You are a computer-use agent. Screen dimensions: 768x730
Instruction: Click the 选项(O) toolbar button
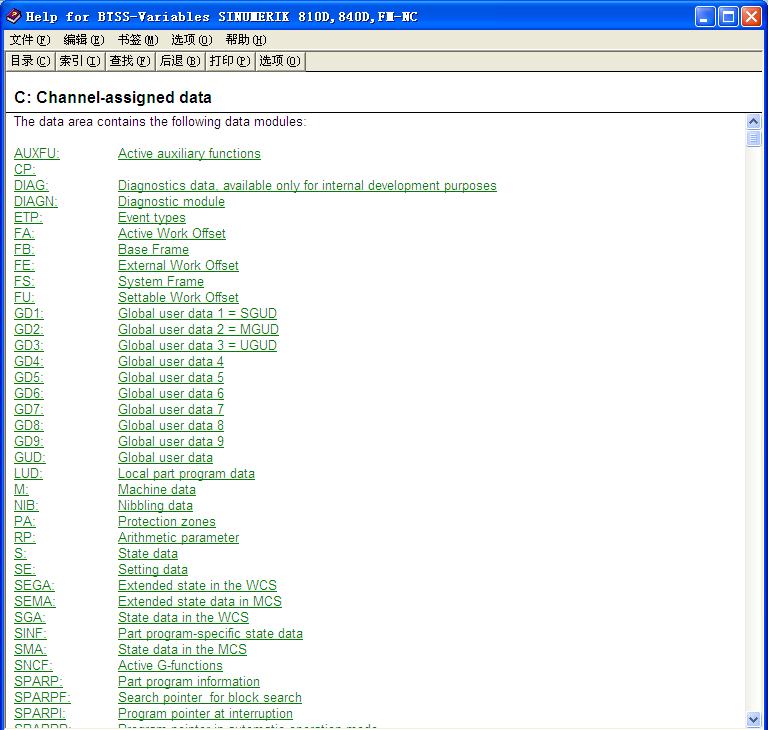tap(280, 61)
